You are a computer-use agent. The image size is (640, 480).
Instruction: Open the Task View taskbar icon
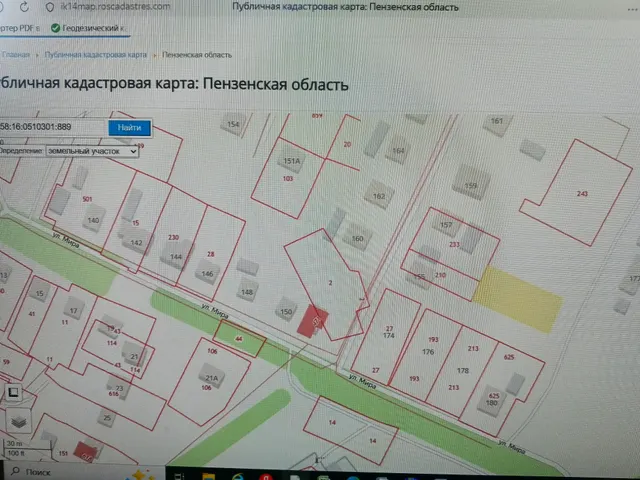179,476
